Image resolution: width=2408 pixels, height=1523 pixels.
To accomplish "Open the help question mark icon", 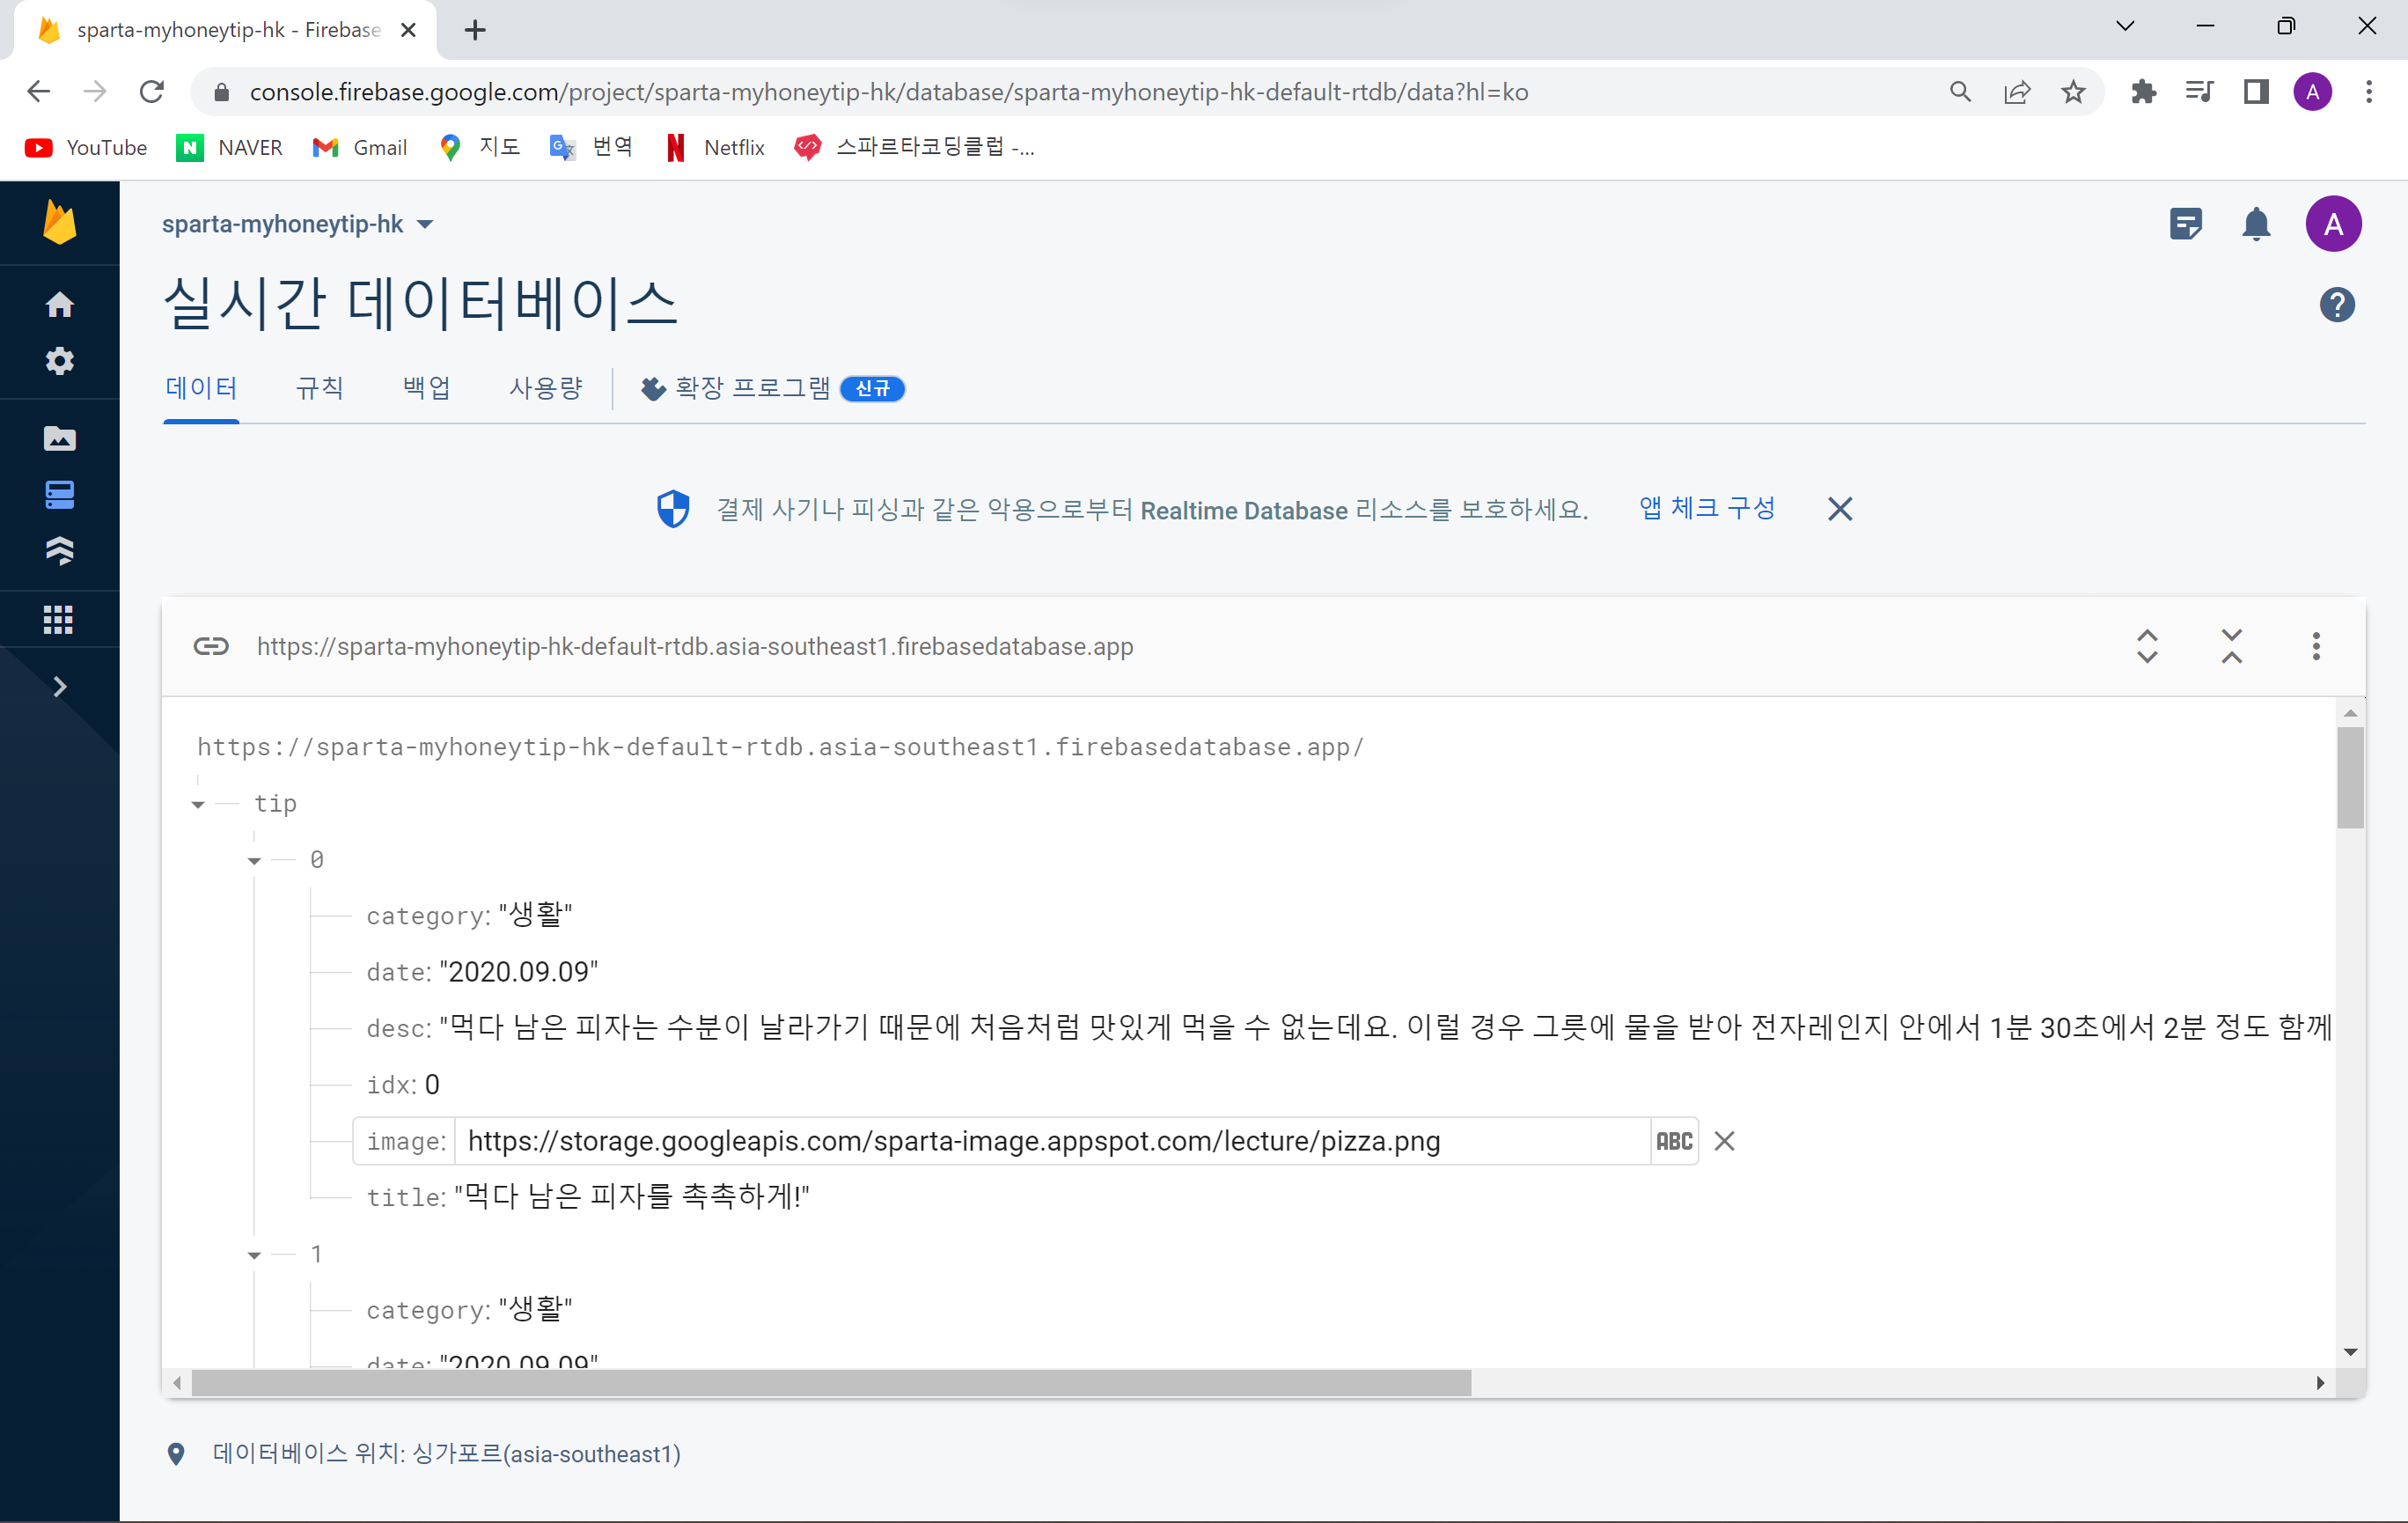I will 2336,305.
